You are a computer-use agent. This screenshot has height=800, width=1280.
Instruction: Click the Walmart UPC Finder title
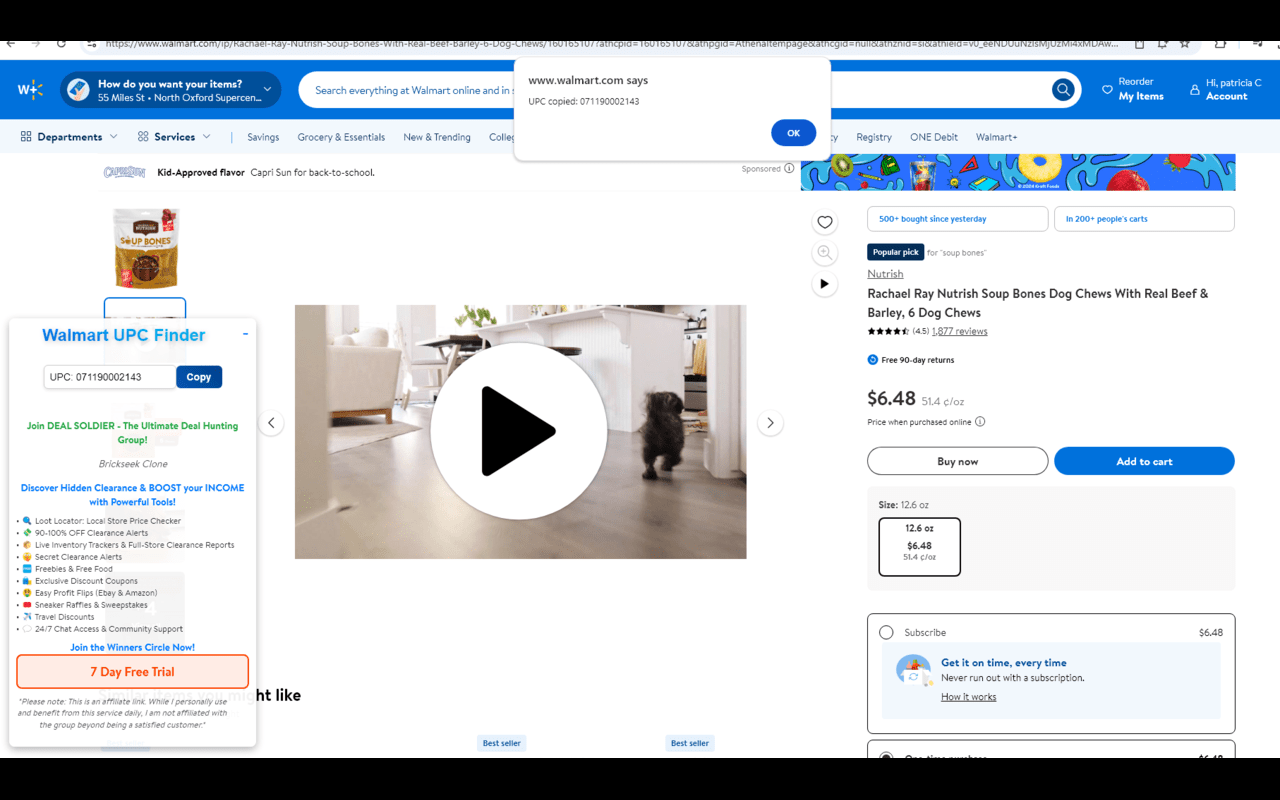point(124,335)
